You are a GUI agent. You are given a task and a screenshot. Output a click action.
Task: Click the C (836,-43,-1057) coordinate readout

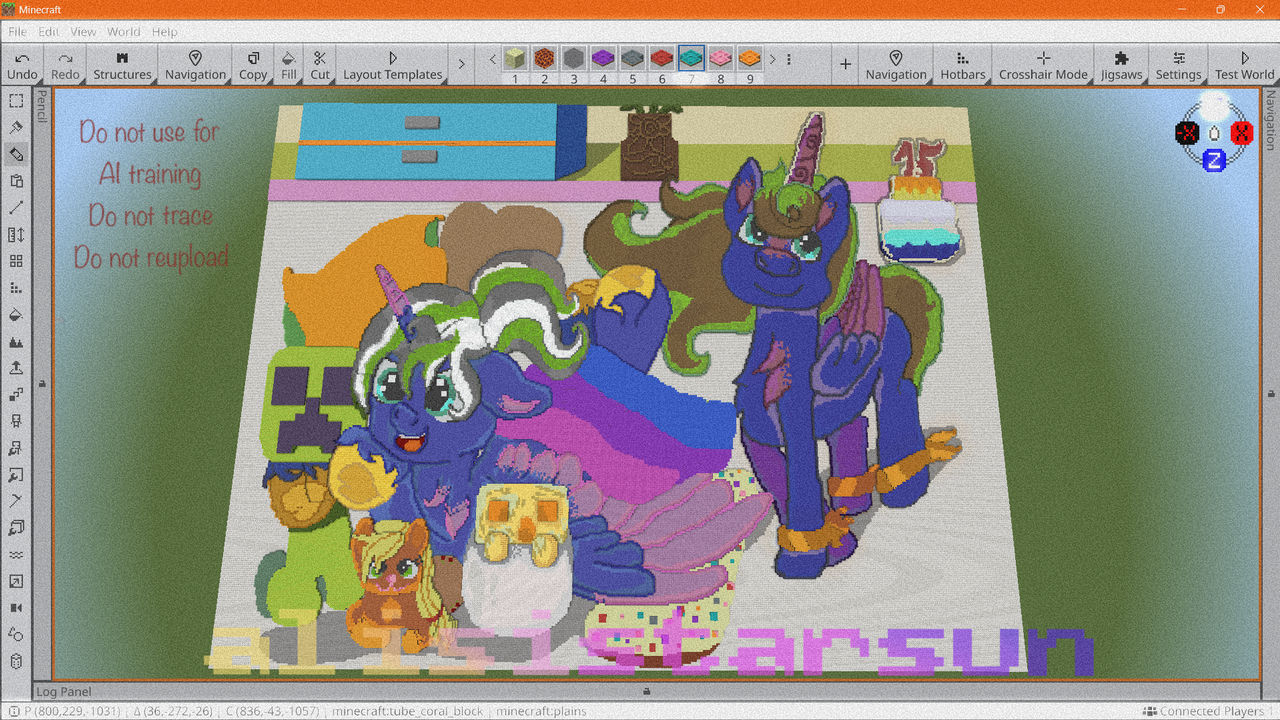(x=273, y=711)
